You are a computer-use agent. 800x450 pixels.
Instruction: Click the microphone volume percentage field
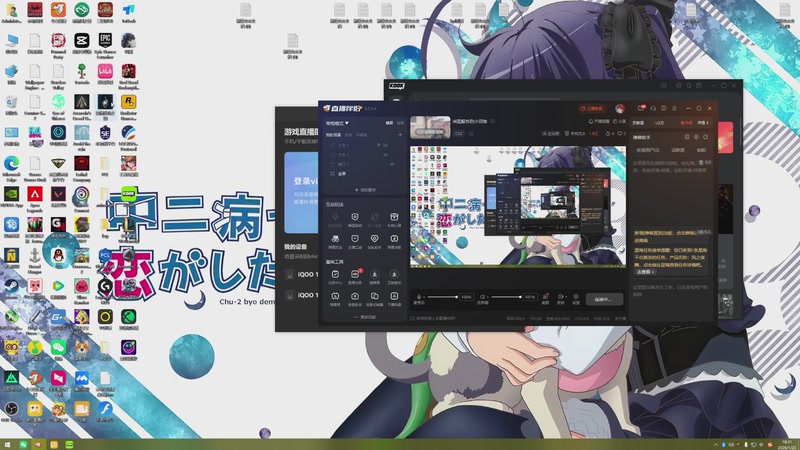(x=466, y=297)
